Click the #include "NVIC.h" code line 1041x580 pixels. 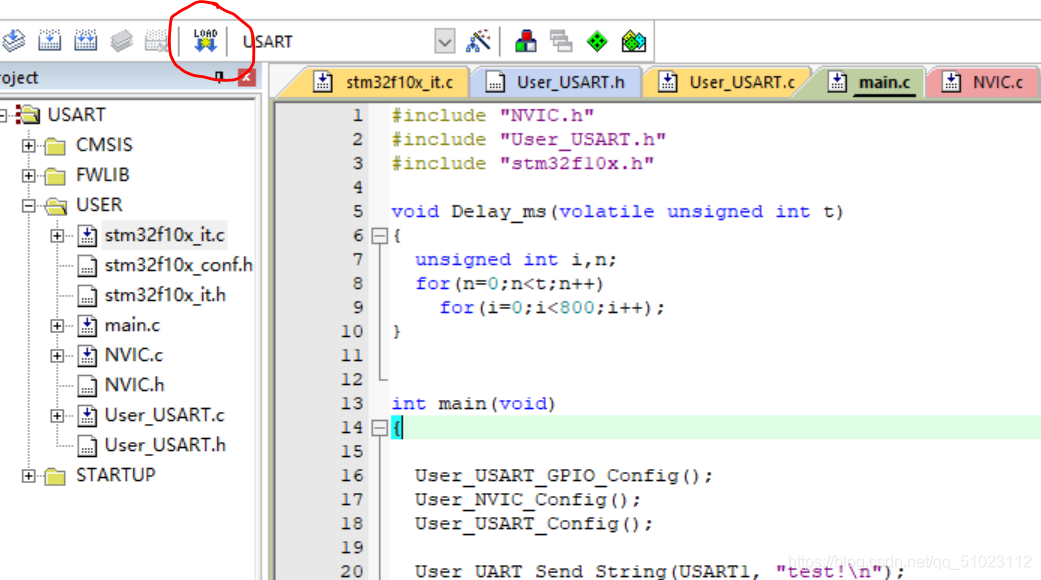pos(492,115)
